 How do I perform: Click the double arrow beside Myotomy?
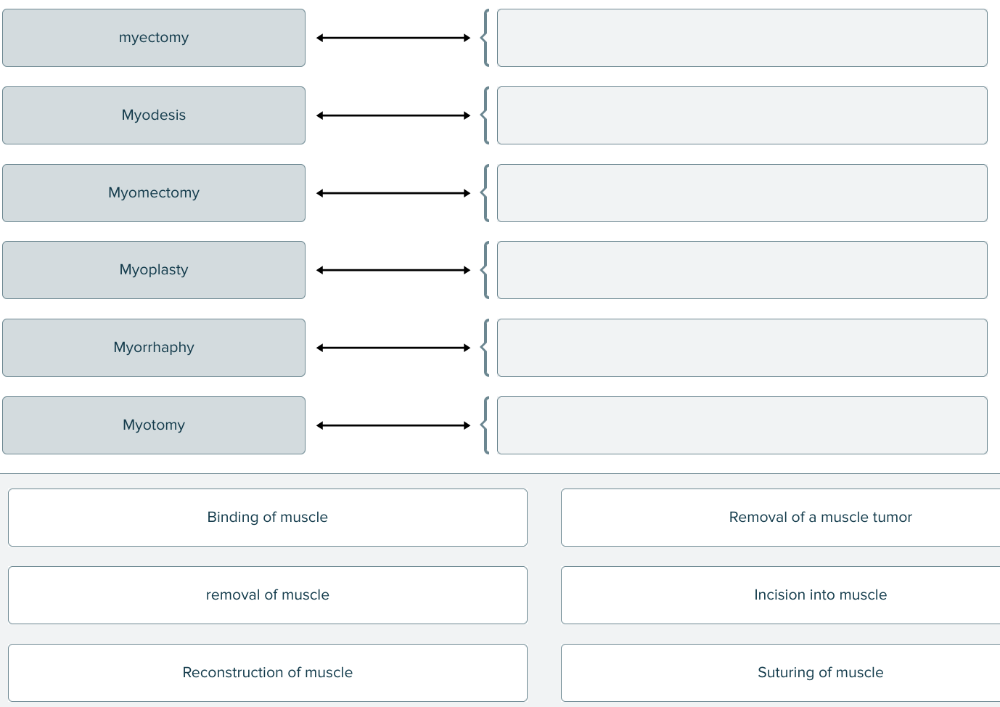click(x=393, y=425)
